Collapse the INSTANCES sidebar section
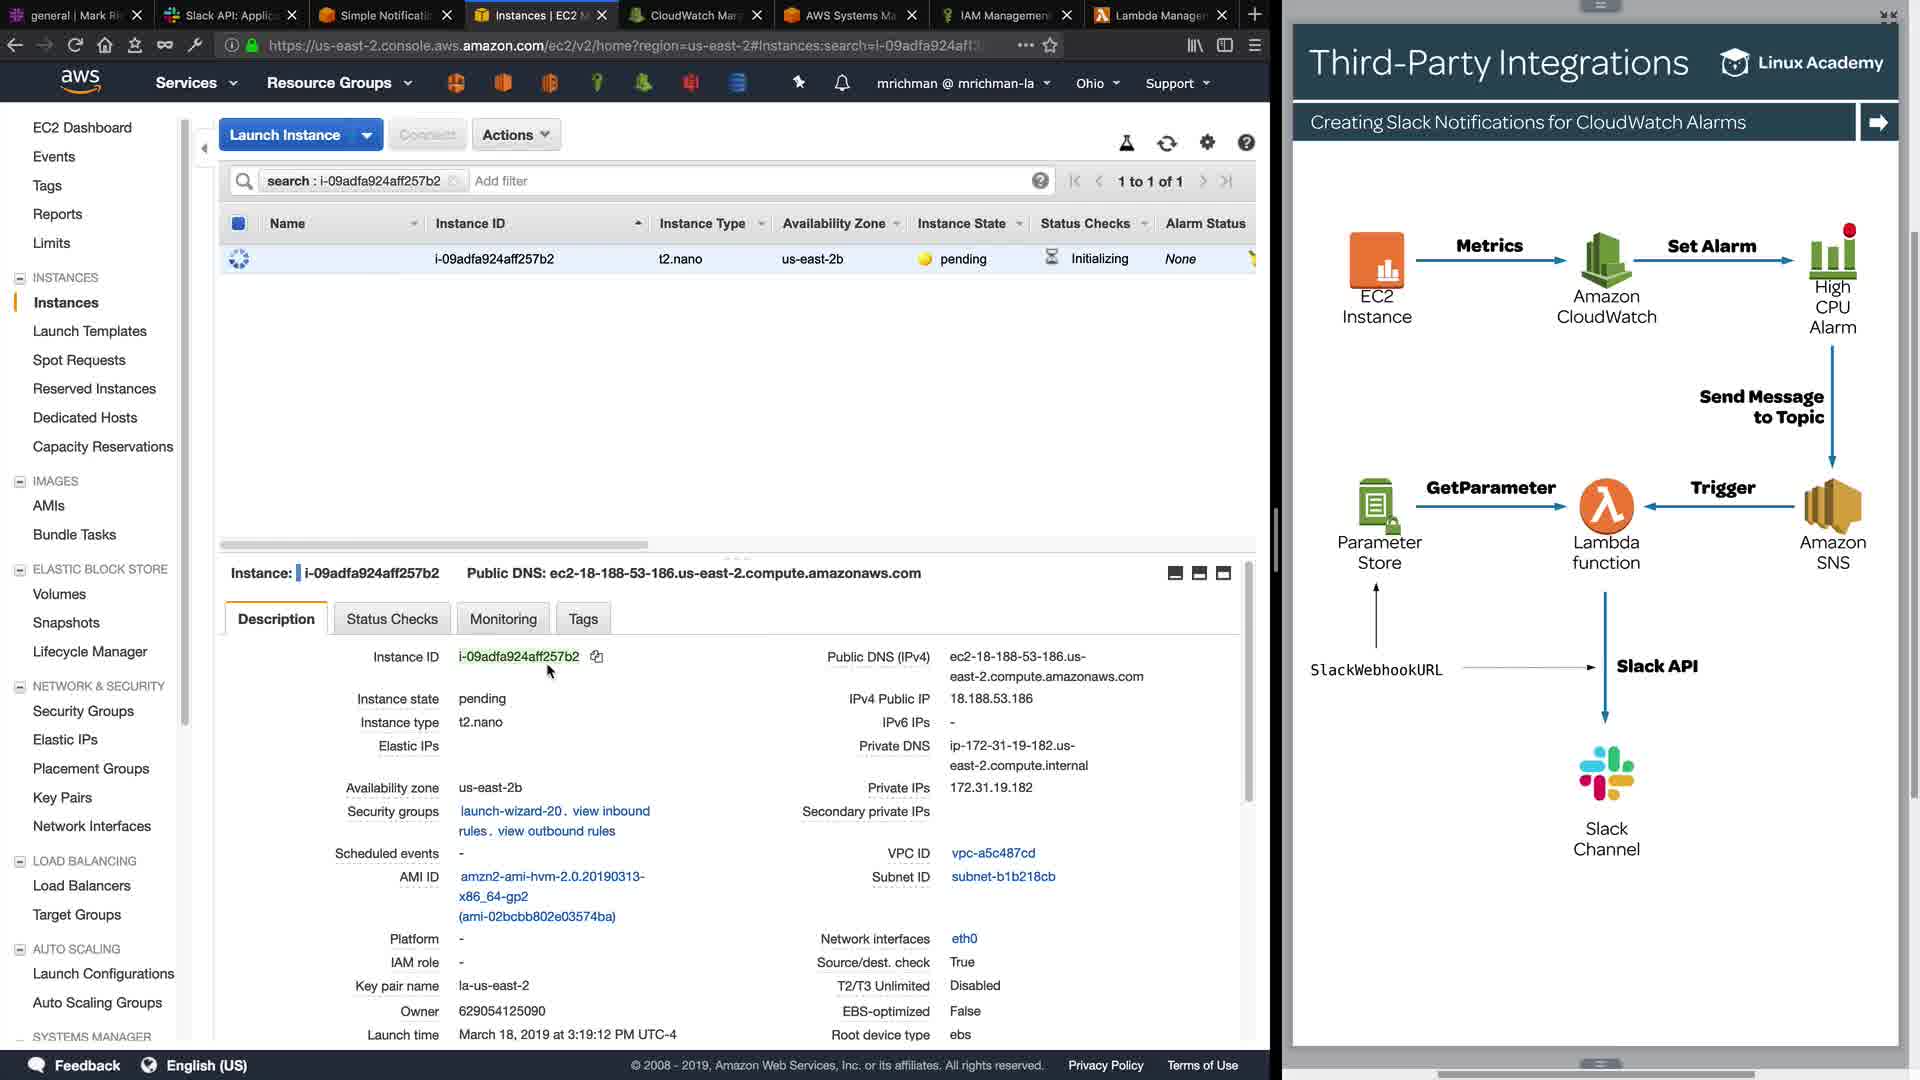 [19, 278]
